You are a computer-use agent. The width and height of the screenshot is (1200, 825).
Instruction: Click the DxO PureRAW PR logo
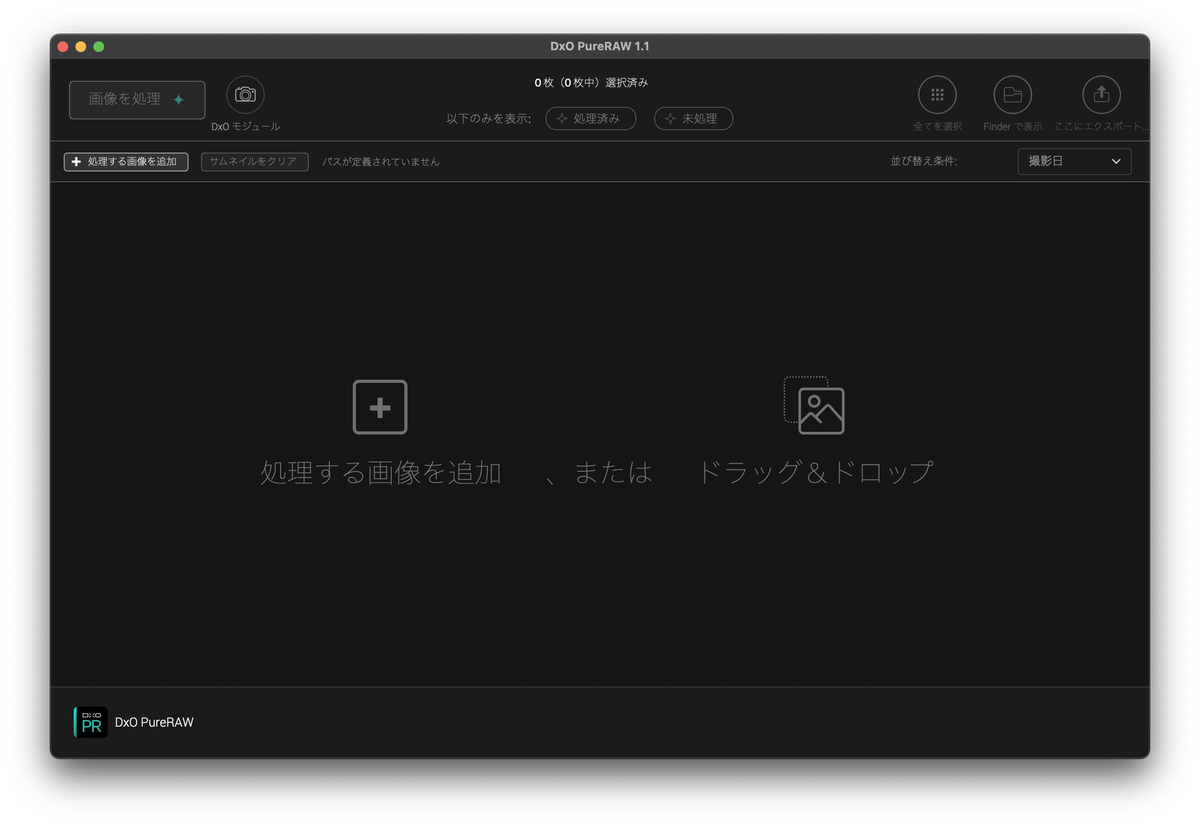tap(90, 722)
